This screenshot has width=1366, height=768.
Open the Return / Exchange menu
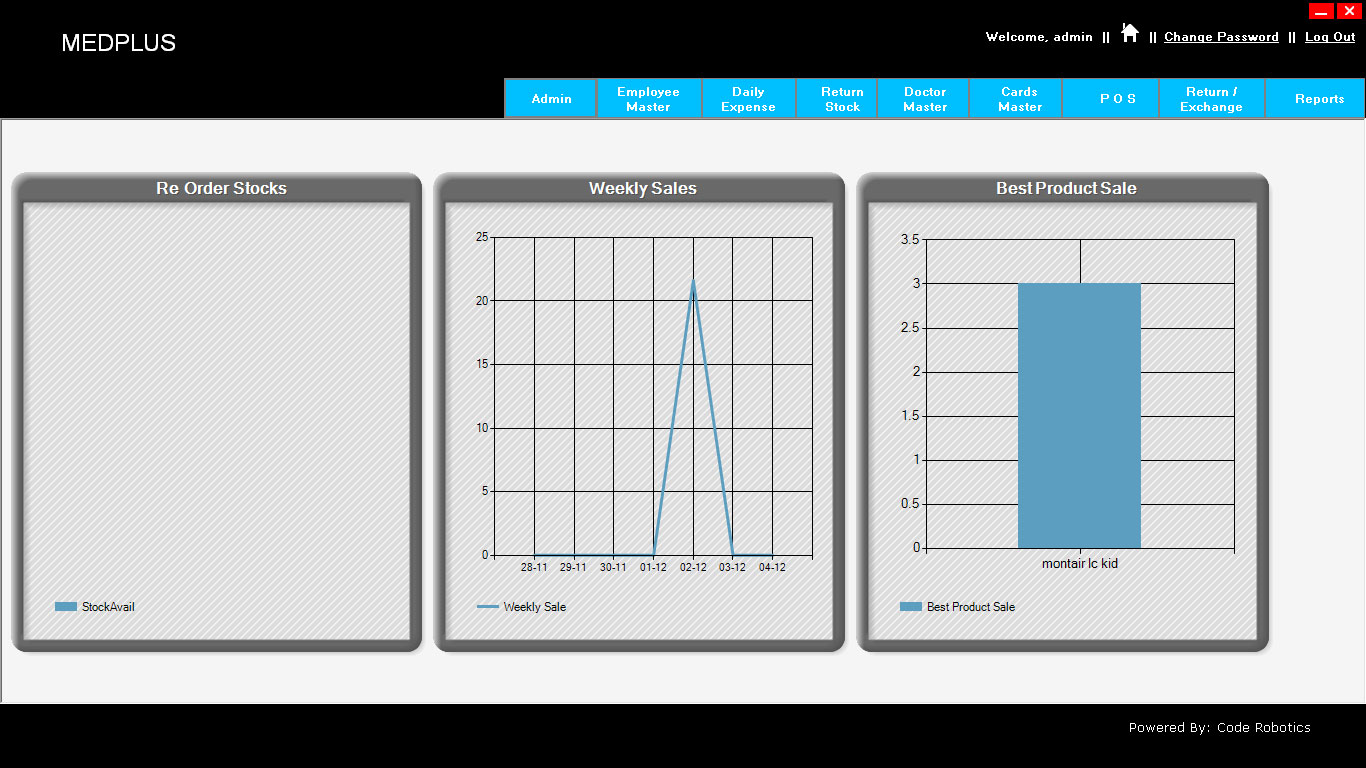(1211, 99)
